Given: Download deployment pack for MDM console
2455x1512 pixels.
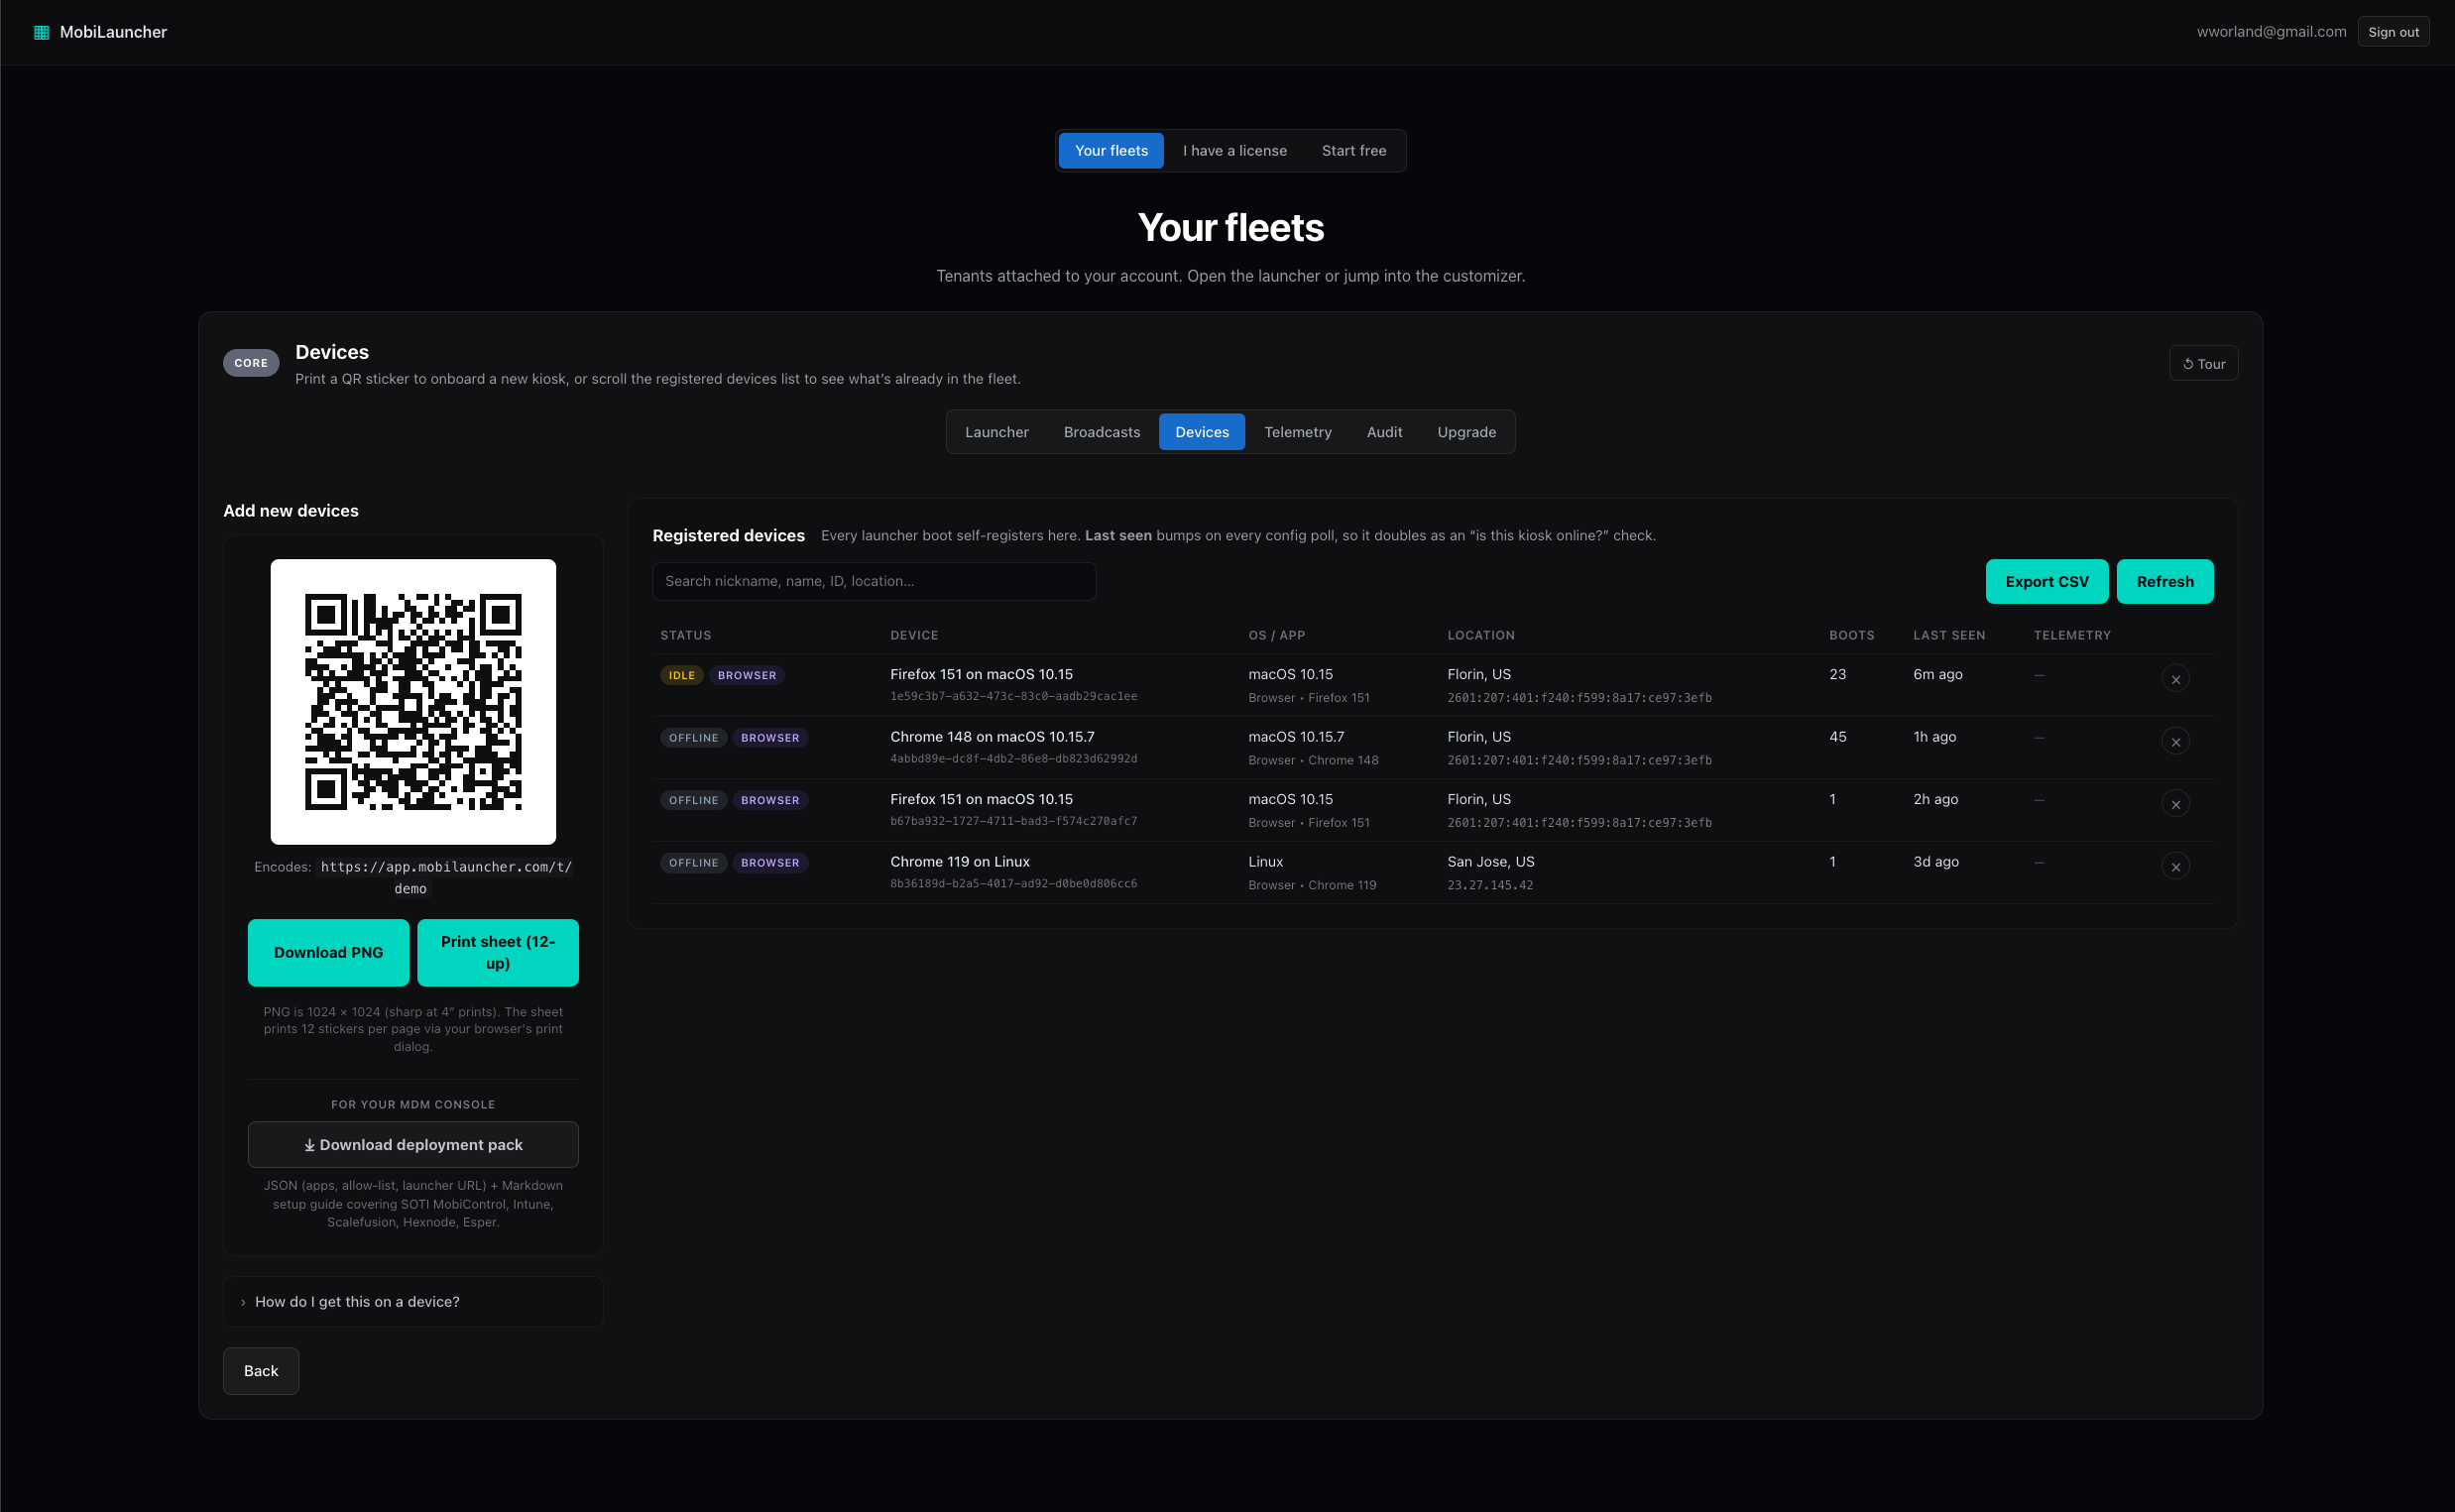Looking at the screenshot, I should click(x=413, y=1145).
